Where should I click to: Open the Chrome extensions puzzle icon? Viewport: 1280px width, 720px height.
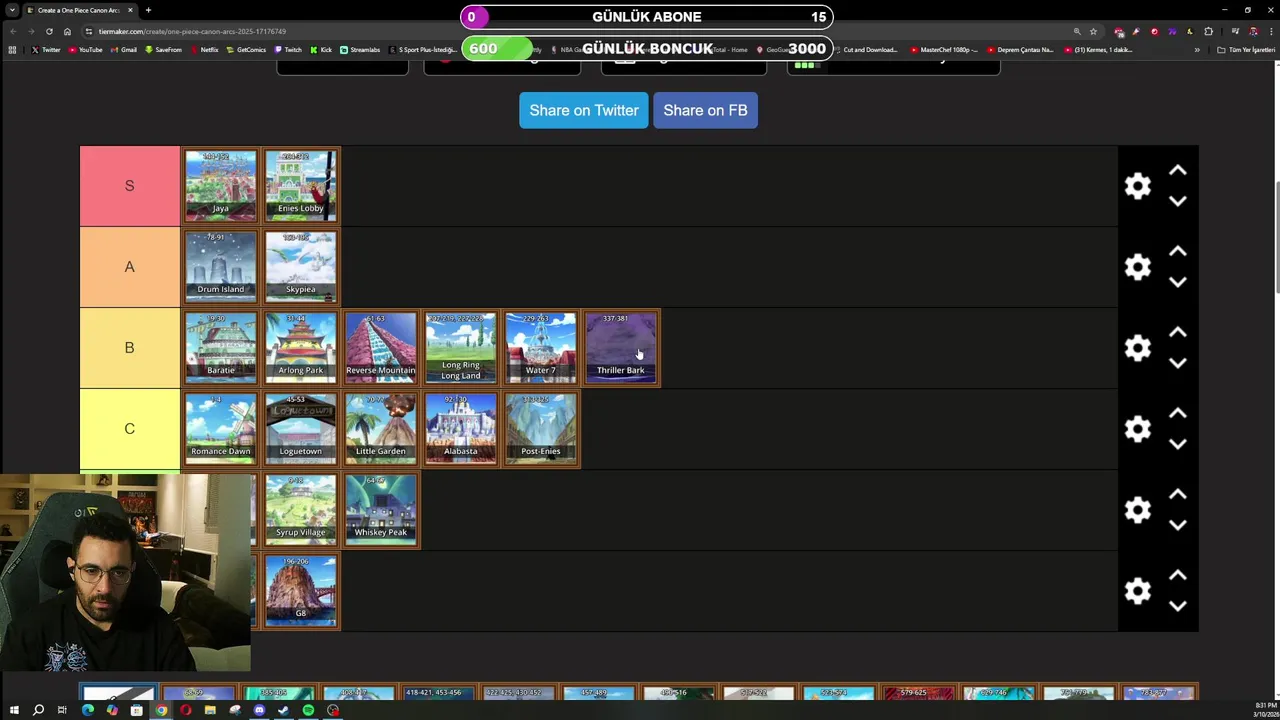(1208, 31)
